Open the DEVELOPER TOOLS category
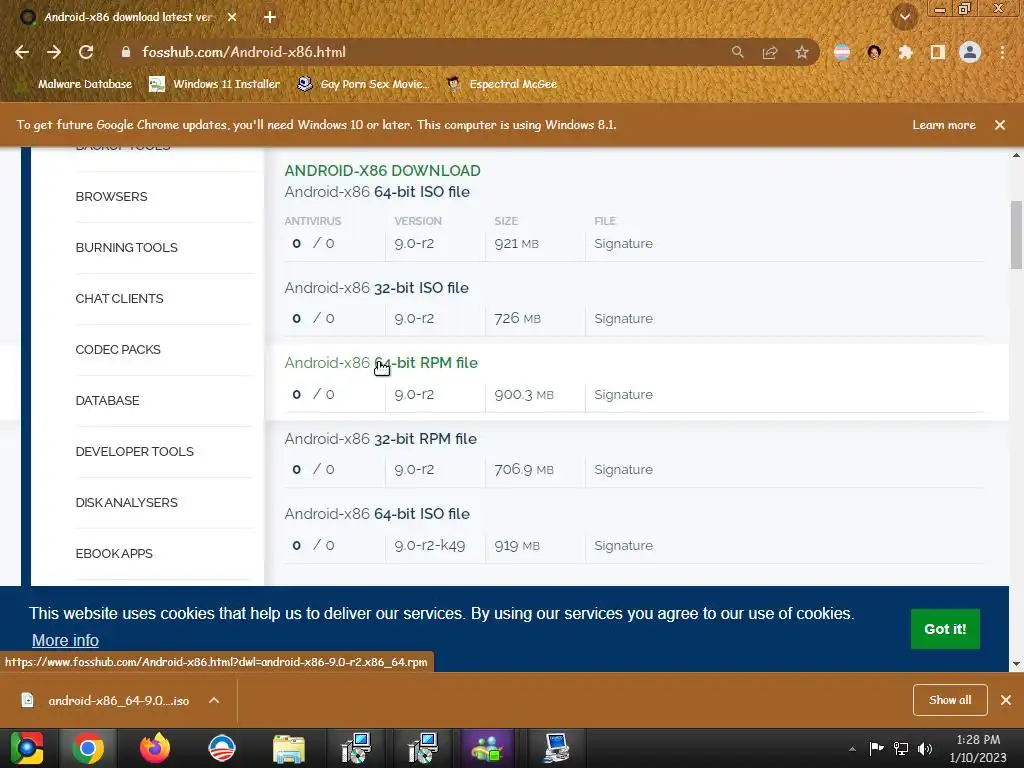This screenshot has width=1024, height=768. click(135, 451)
